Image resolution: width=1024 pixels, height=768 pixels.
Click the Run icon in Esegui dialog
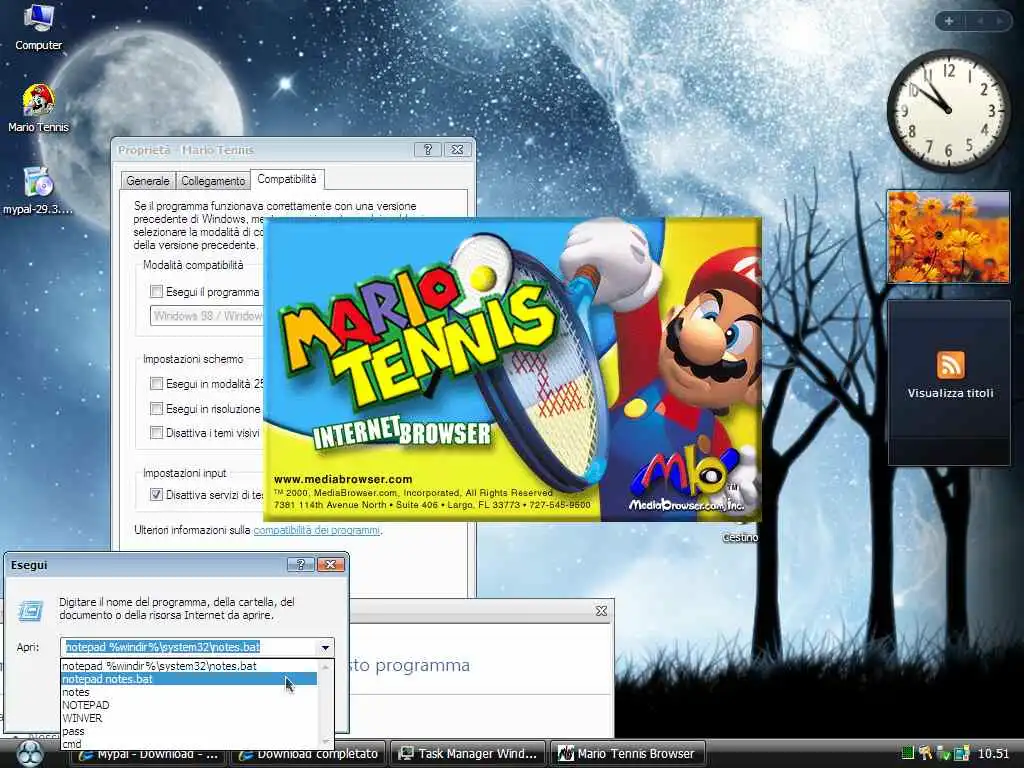31,610
